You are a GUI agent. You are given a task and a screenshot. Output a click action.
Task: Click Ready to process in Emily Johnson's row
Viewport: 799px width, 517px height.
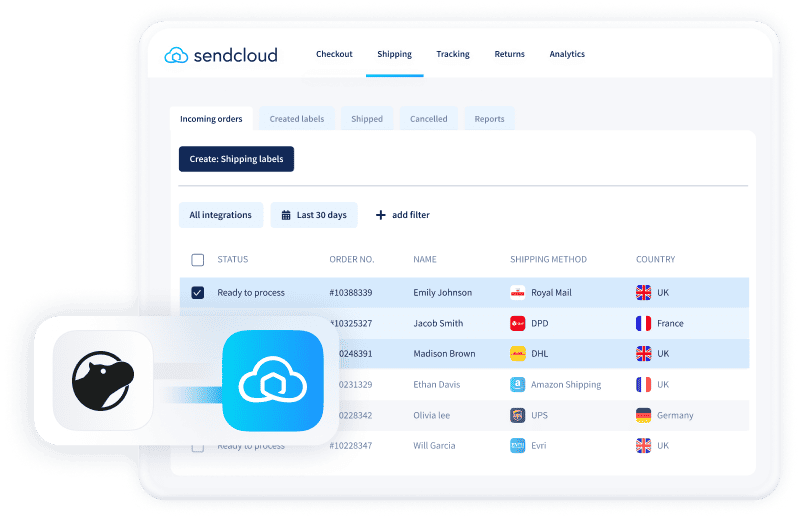coord(251,293)
